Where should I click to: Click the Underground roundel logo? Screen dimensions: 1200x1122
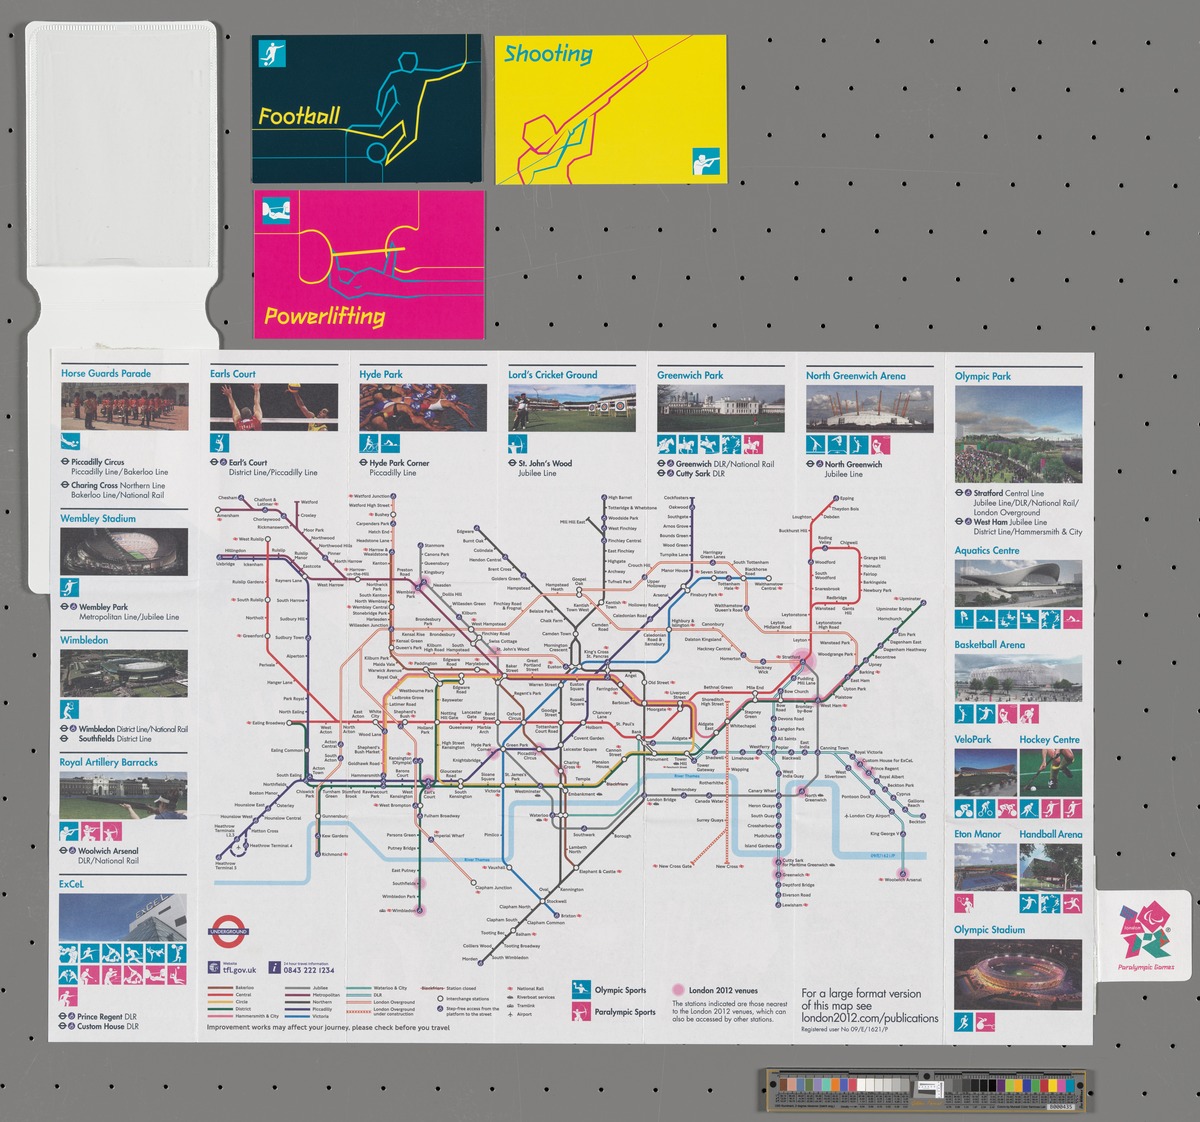(229, 931)
